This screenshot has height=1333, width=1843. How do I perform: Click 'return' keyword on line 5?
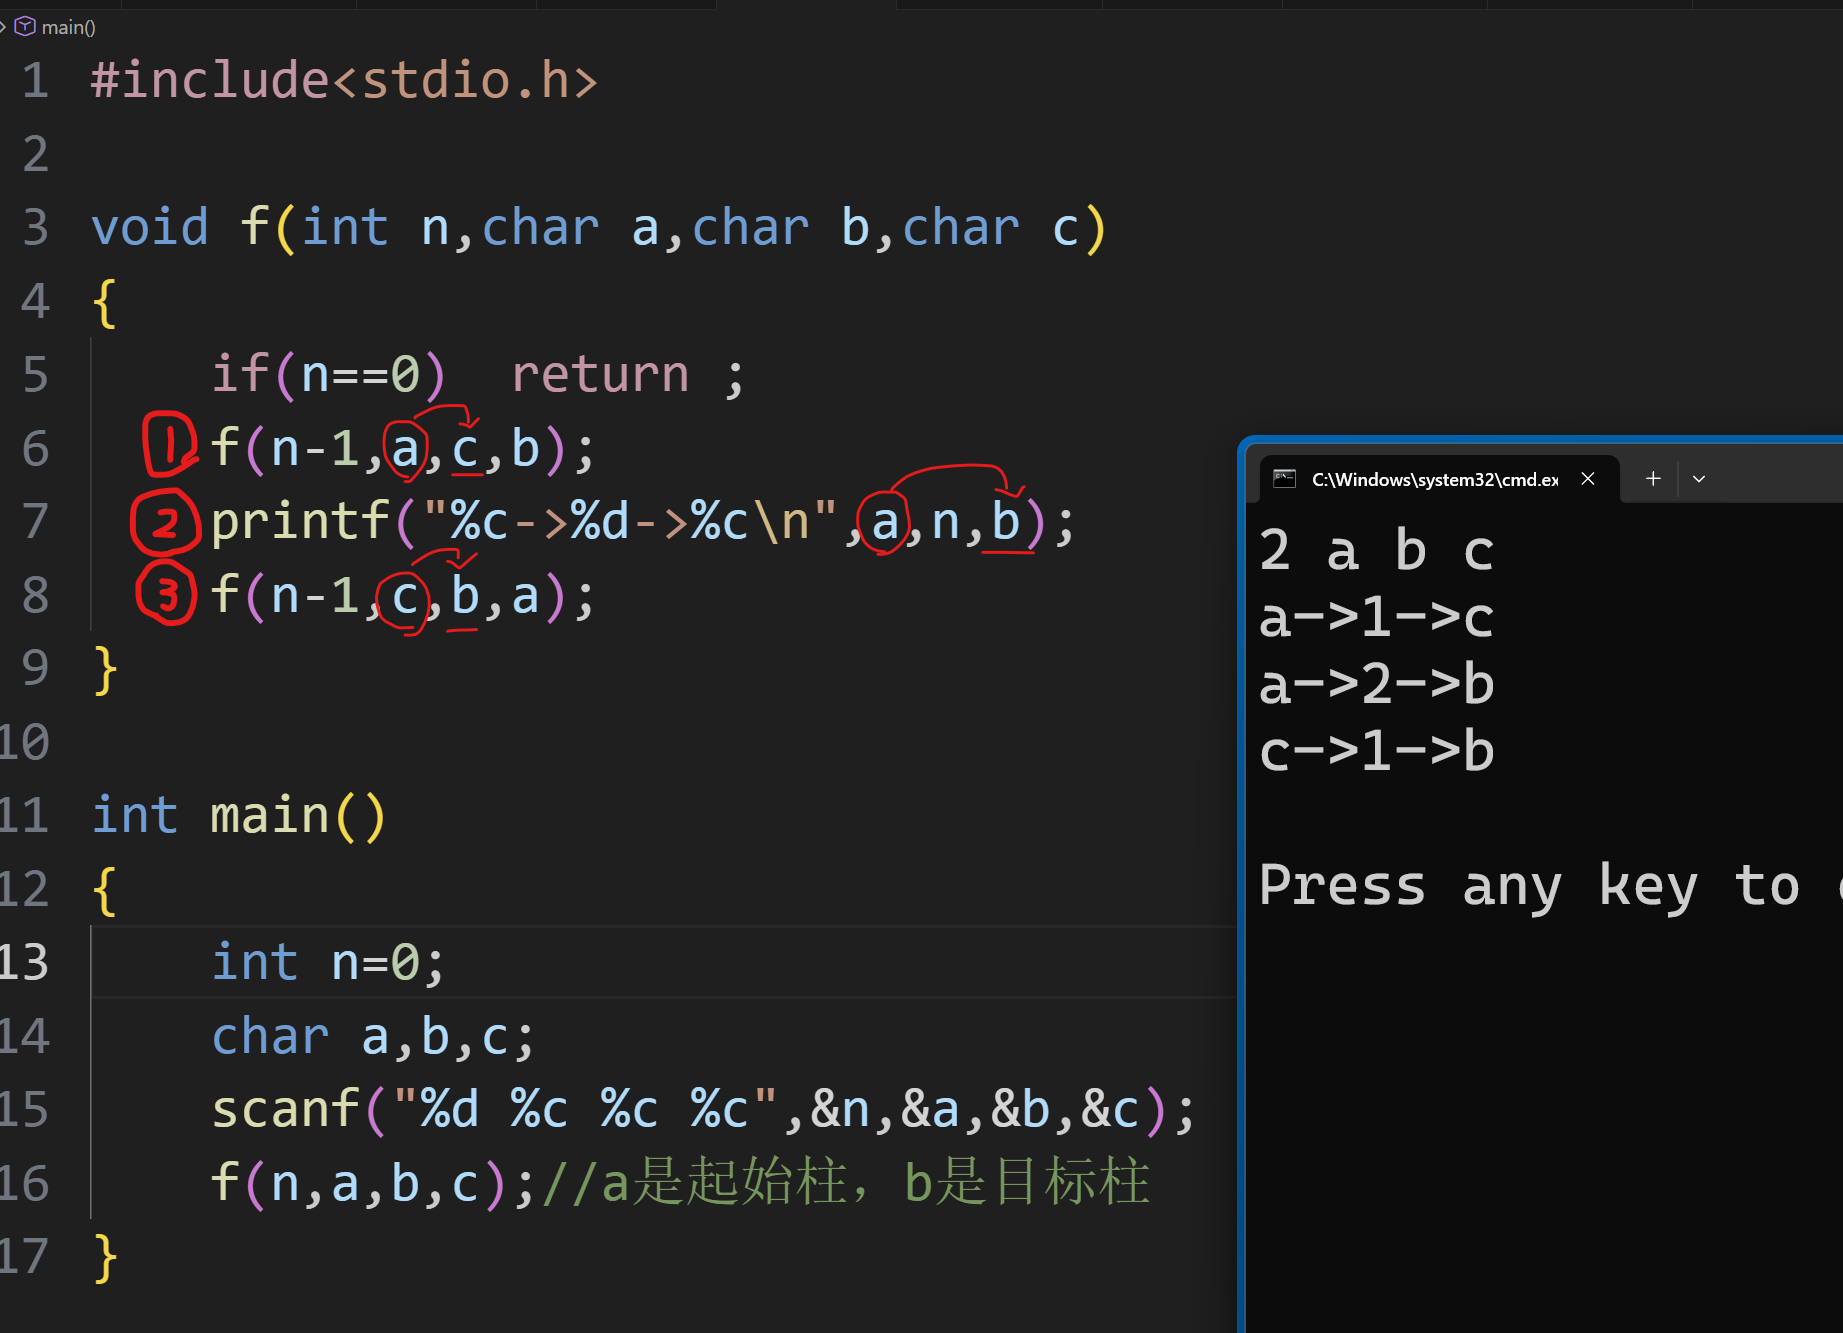pyautogui.click(x=600, y=375)
